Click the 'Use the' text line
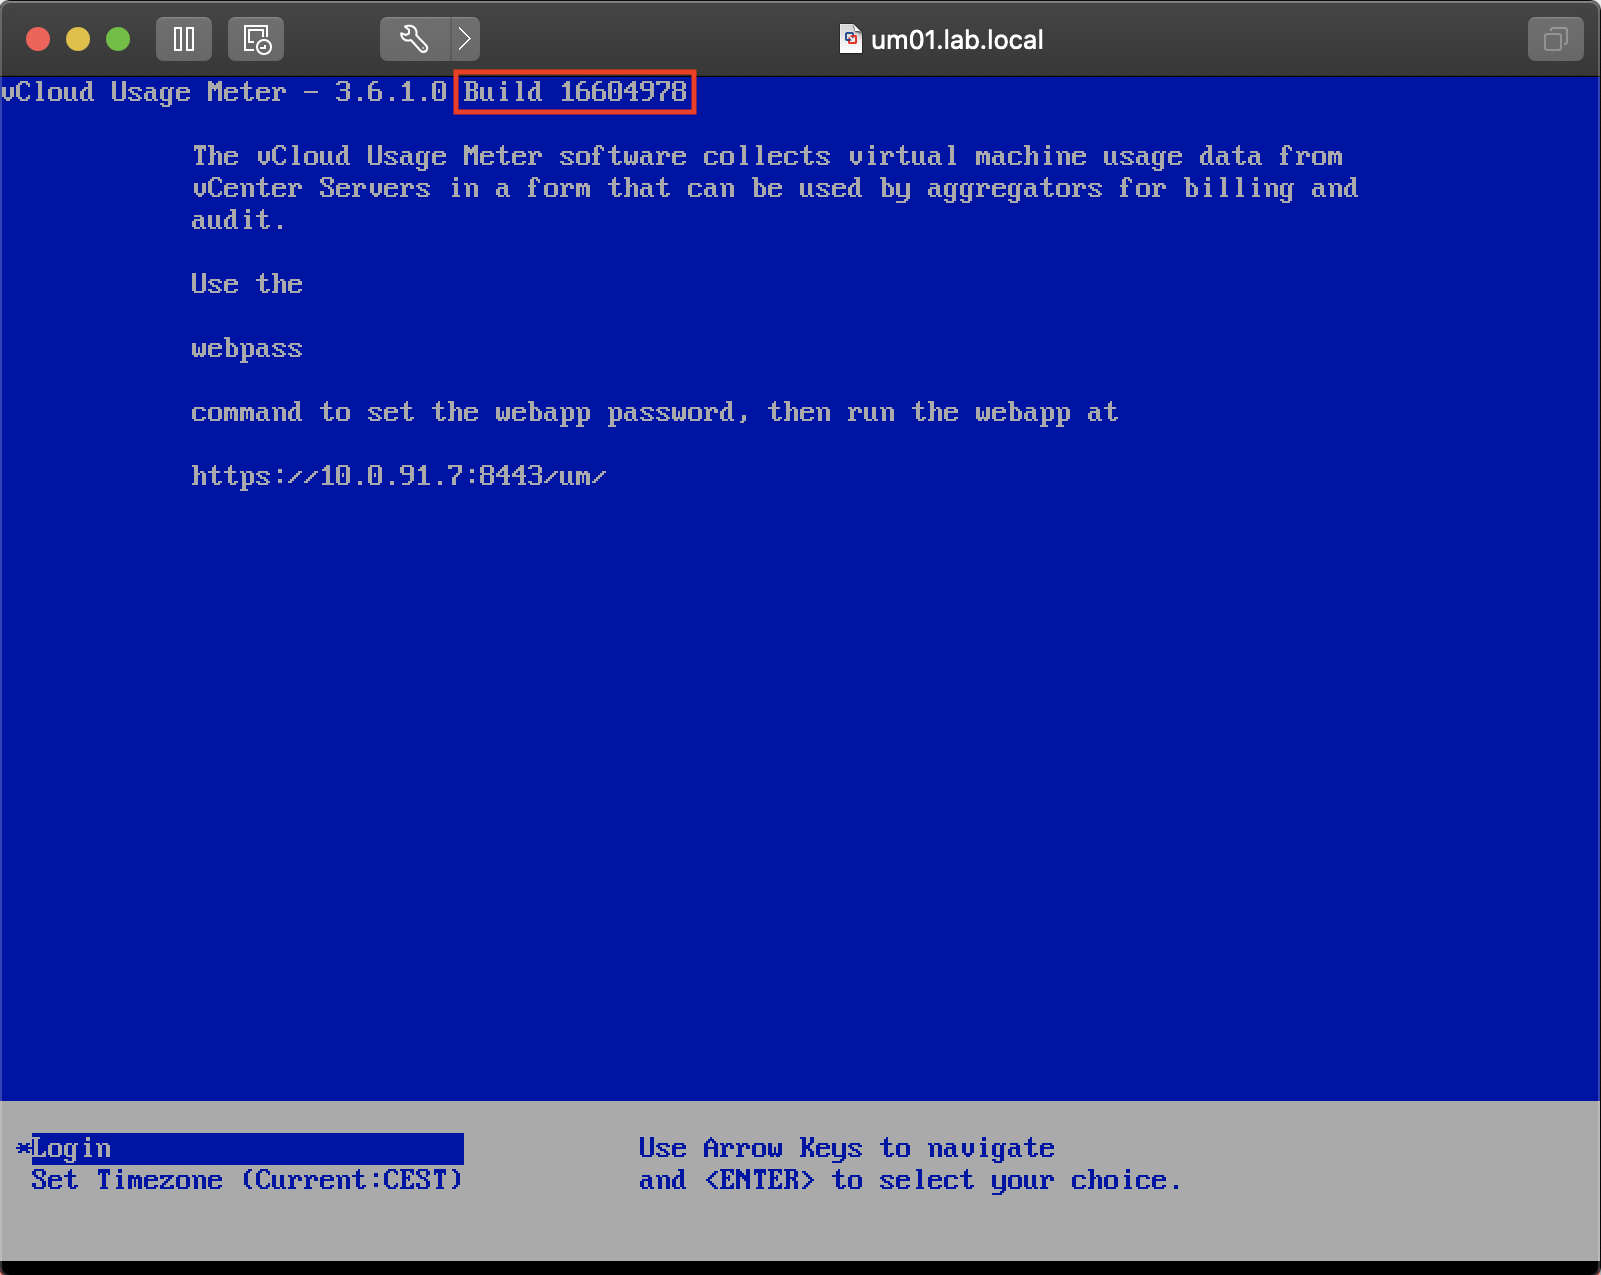1601x1275 pixels. 246,284
